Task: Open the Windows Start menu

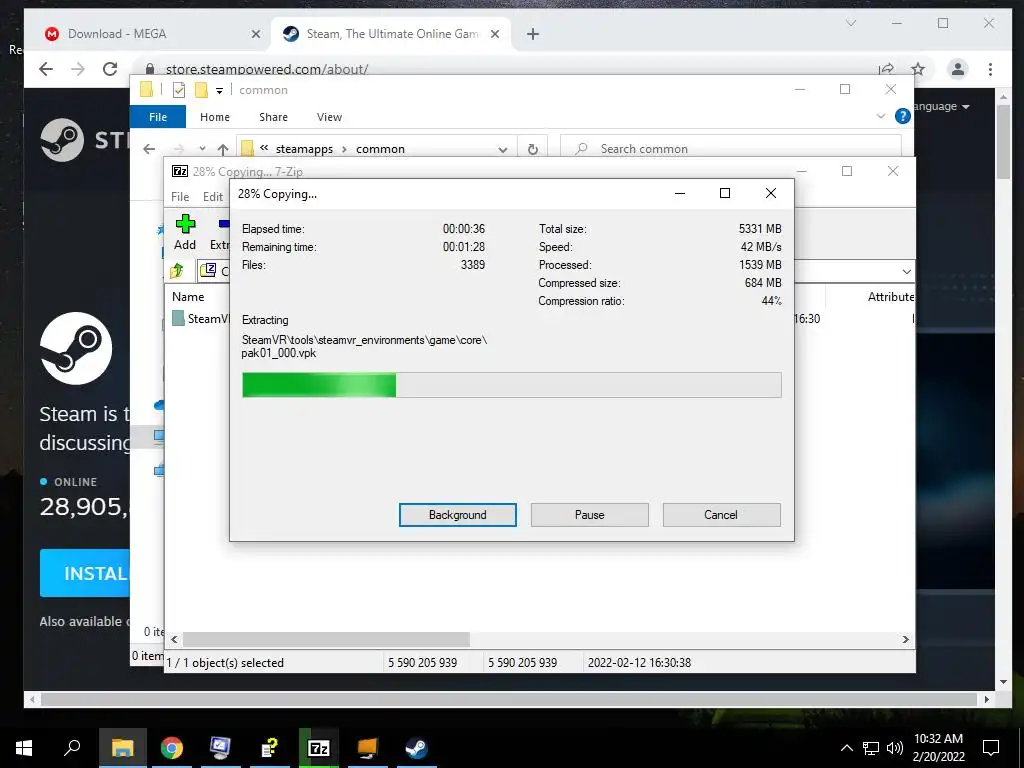Action: pyautogui.click(x=24, y=748)
